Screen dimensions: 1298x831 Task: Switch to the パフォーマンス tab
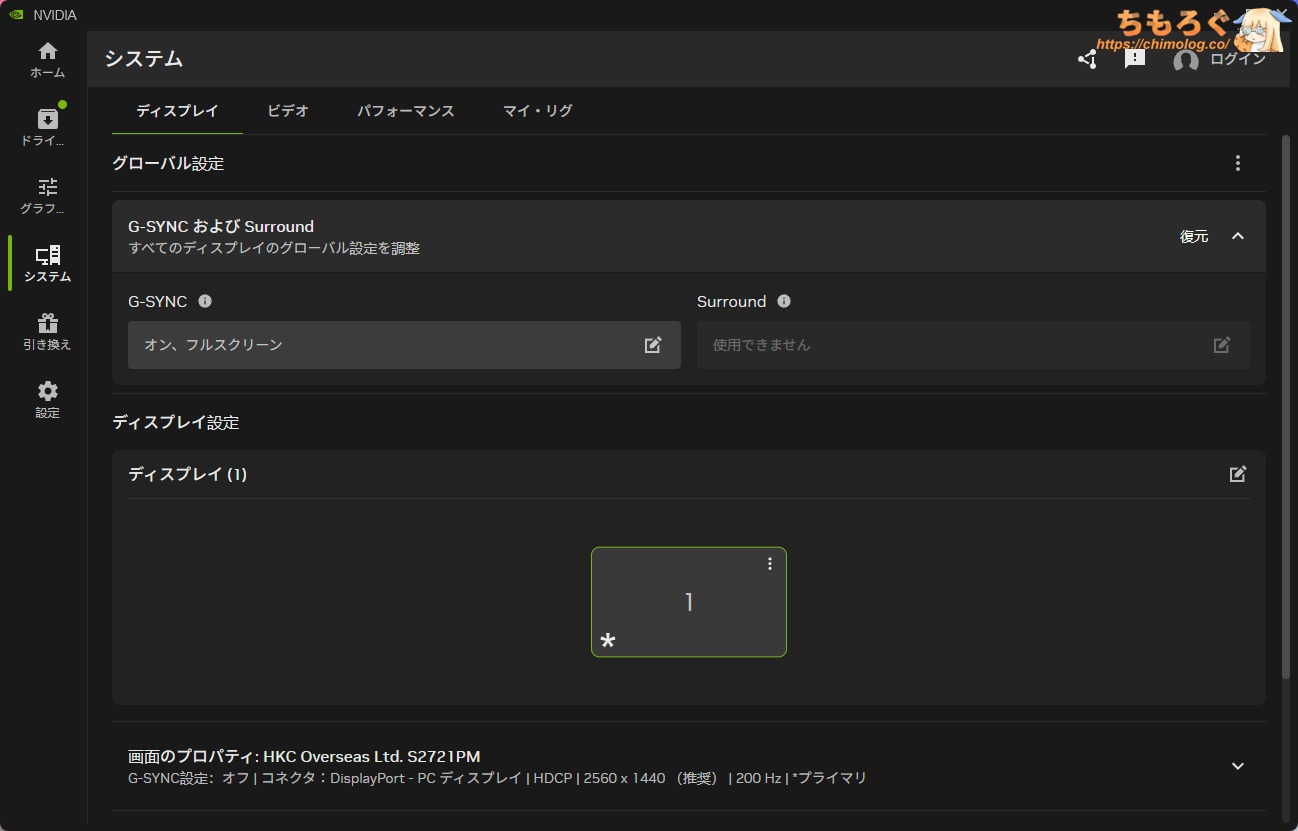[406, 111]
